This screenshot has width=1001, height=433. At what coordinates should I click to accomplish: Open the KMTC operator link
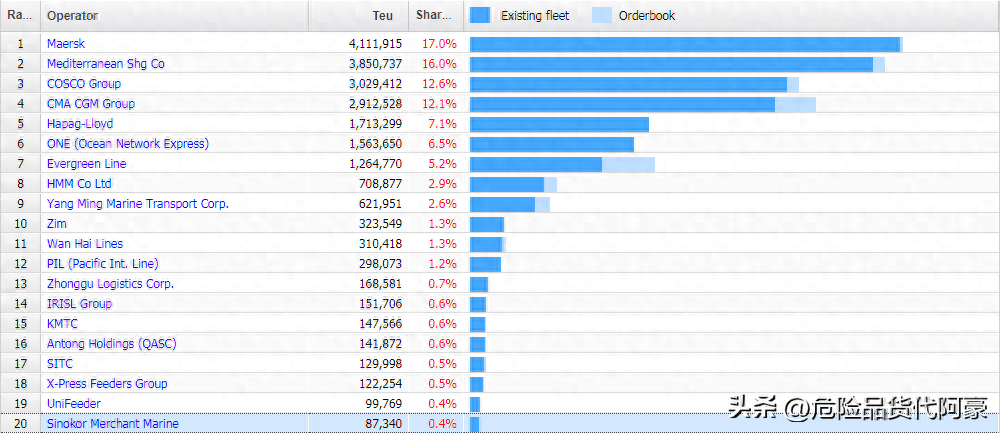[62, 323]
